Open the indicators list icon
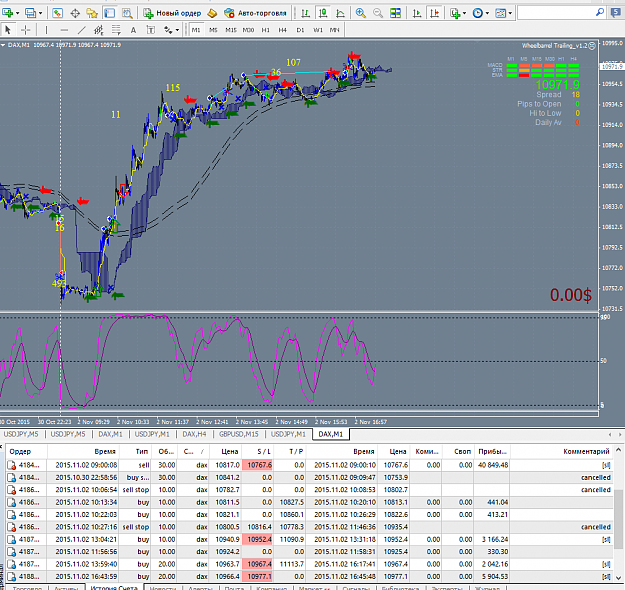This screenshot has width=625, height=590. pyautogui.click(x=455, y=13)
